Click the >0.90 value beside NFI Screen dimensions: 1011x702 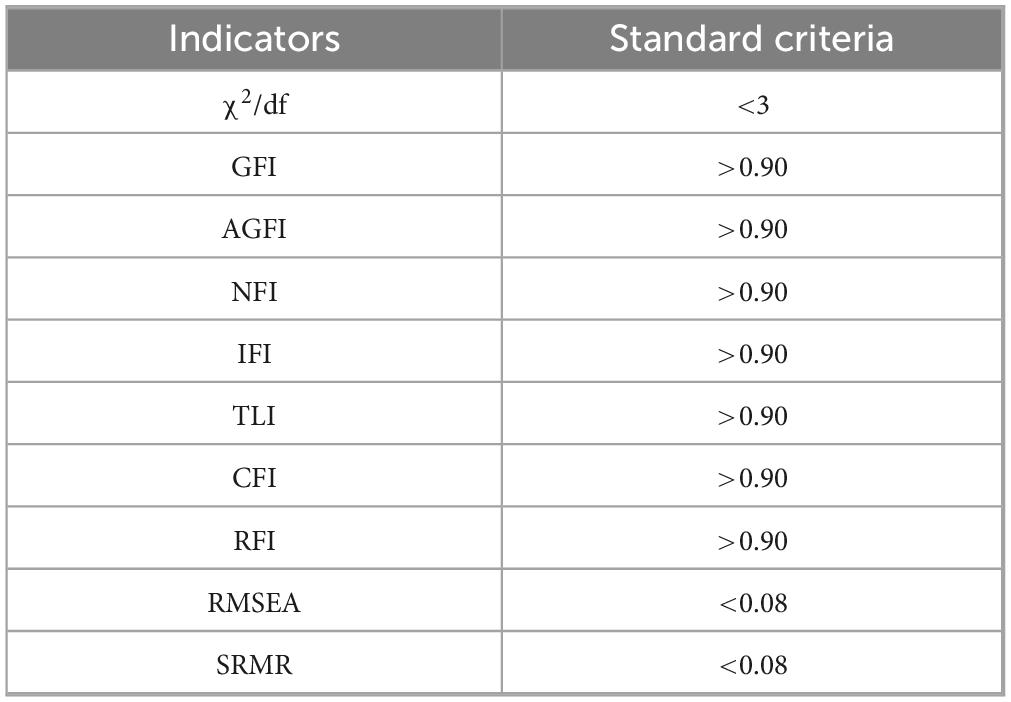click(x=752, y=292)
